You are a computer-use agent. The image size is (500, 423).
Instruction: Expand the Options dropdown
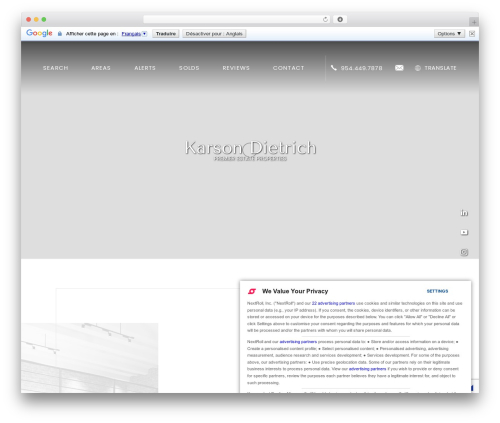coord(449,34)
